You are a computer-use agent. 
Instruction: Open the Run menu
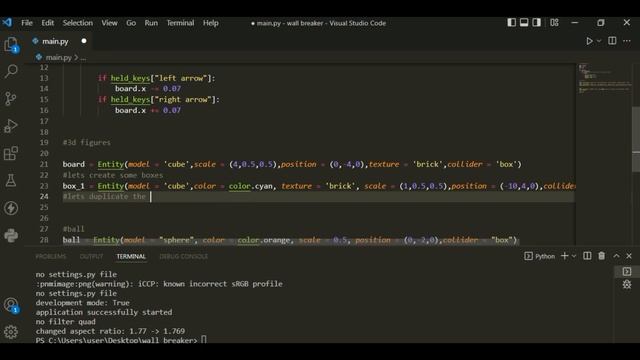(151, 23)
